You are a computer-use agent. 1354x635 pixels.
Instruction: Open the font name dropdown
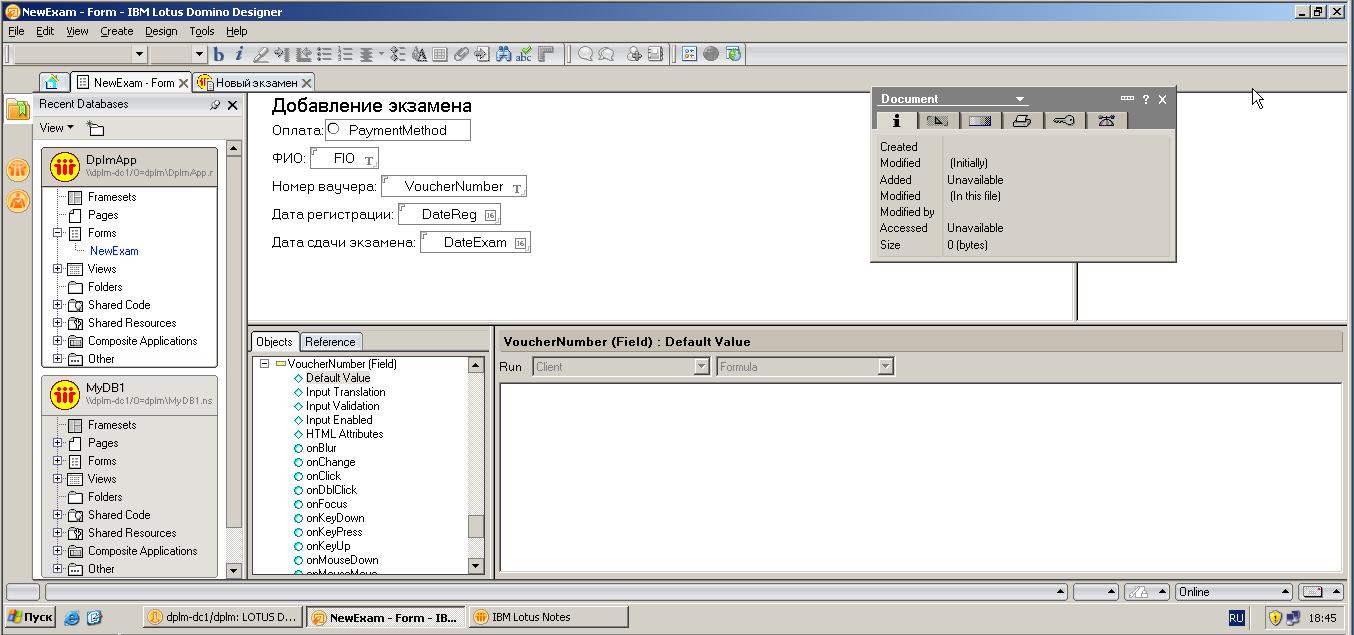coord(139,54)
